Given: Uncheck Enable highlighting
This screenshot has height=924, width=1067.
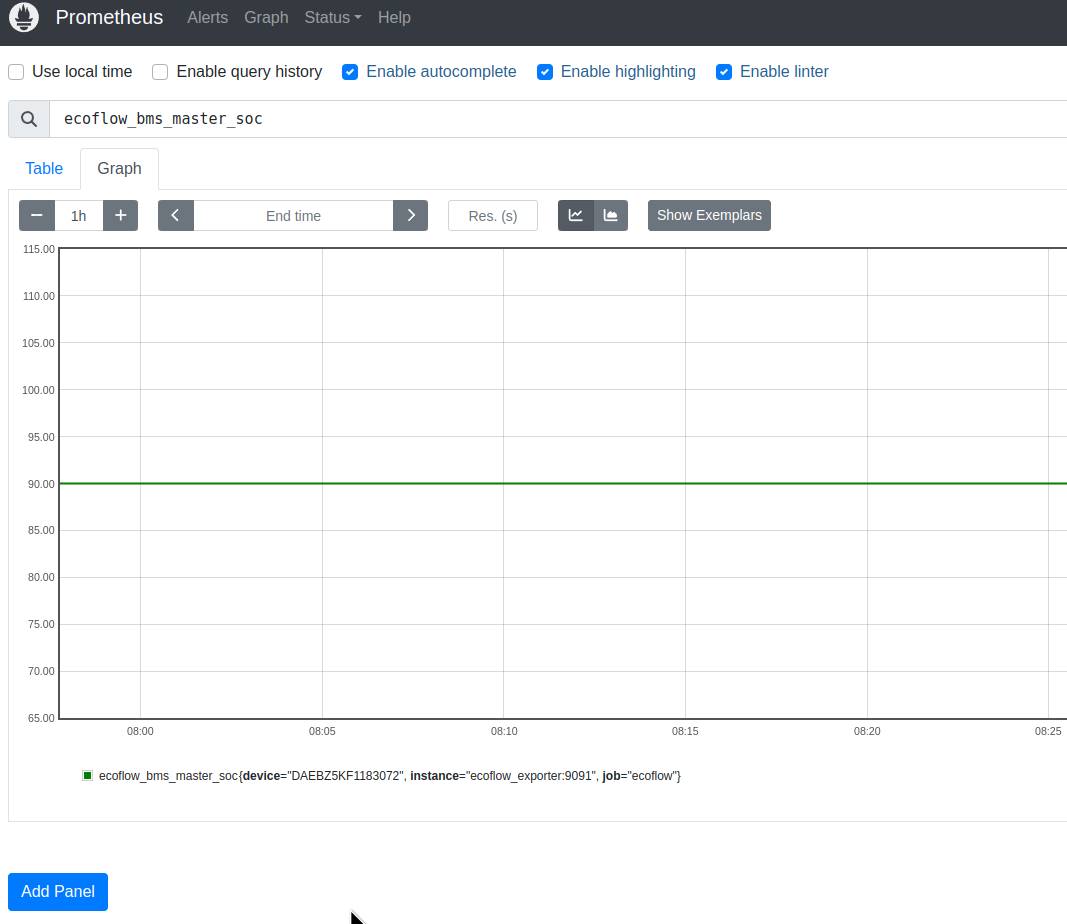Looking at the screenshot, I should coord(544,71).
